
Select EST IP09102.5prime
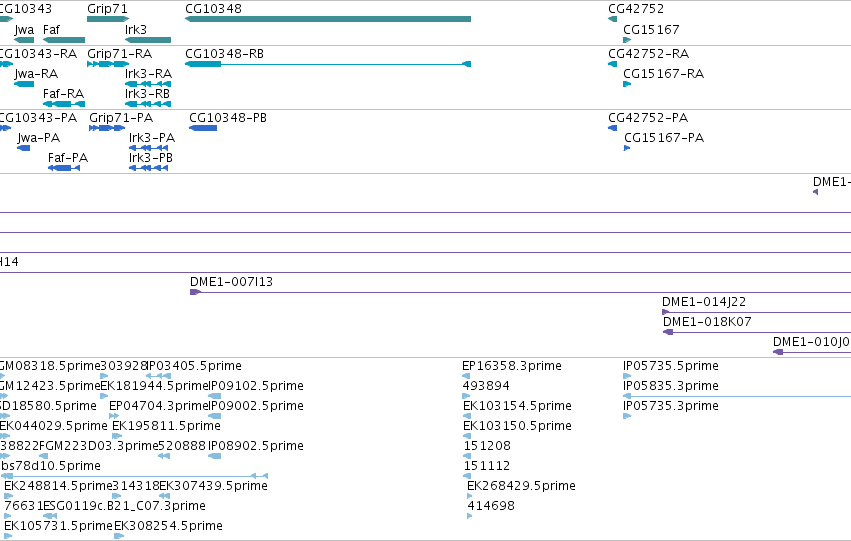pyautogui.click(x=256, y=386)
